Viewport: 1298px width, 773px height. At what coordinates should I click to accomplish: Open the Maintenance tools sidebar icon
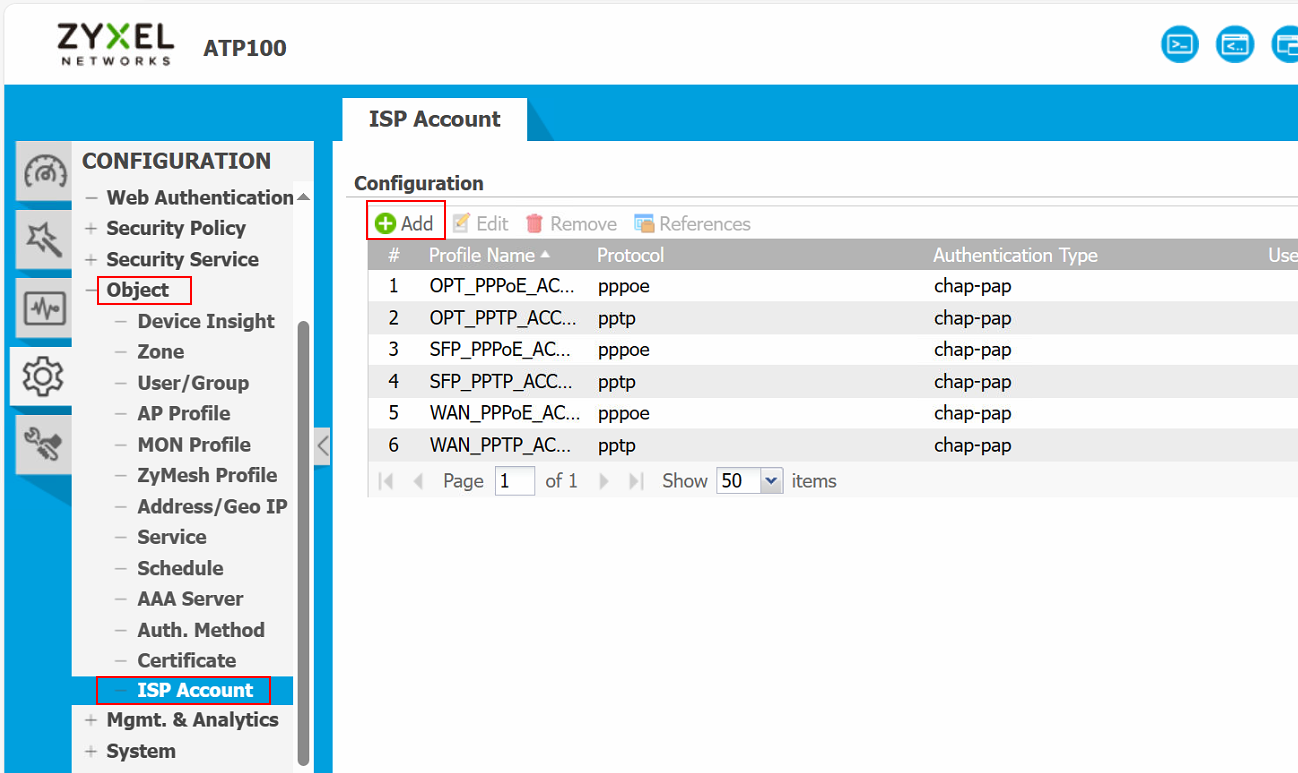click(x=45, y=444)
